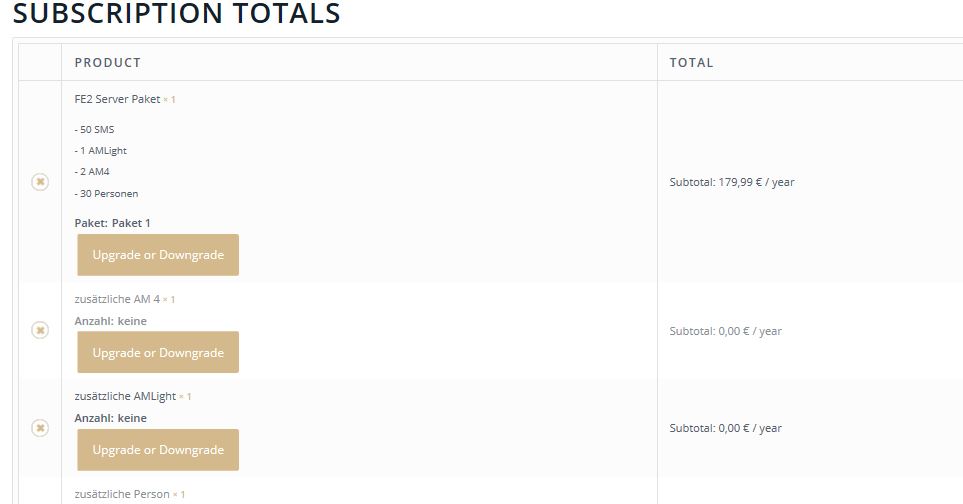963x504 pixels.
Task: Click the 2 AM4 list entry
Action: (x=92, y=171)
